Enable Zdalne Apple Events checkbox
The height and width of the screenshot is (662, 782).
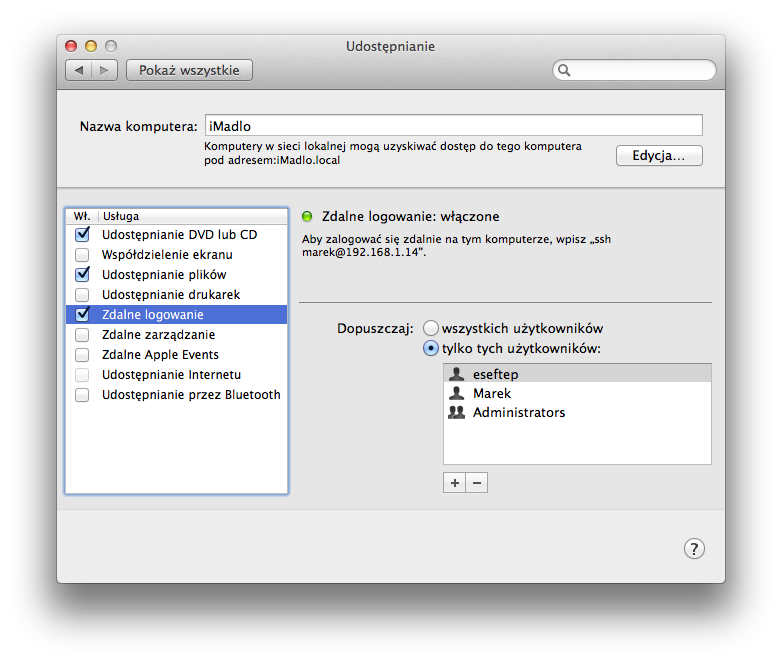tap(82, 355)
